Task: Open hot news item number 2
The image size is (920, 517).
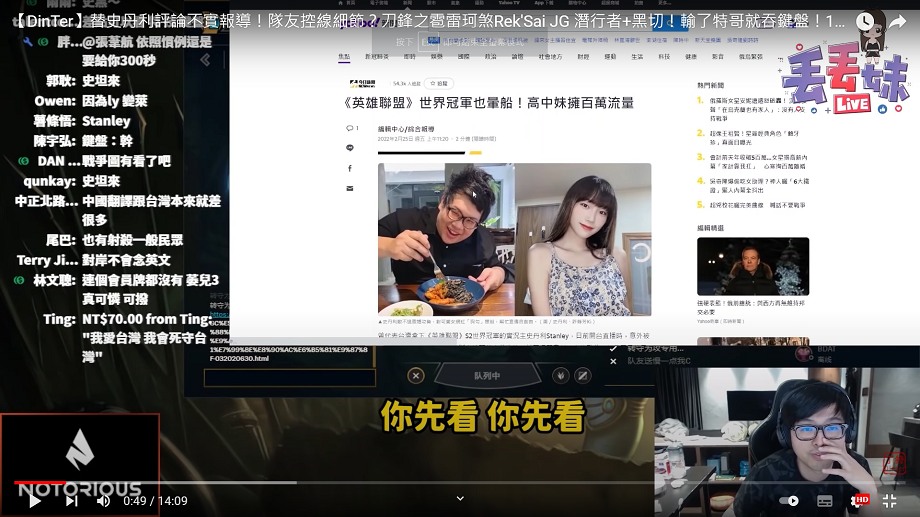Action: pyautogui.click(x=748, y=137)
